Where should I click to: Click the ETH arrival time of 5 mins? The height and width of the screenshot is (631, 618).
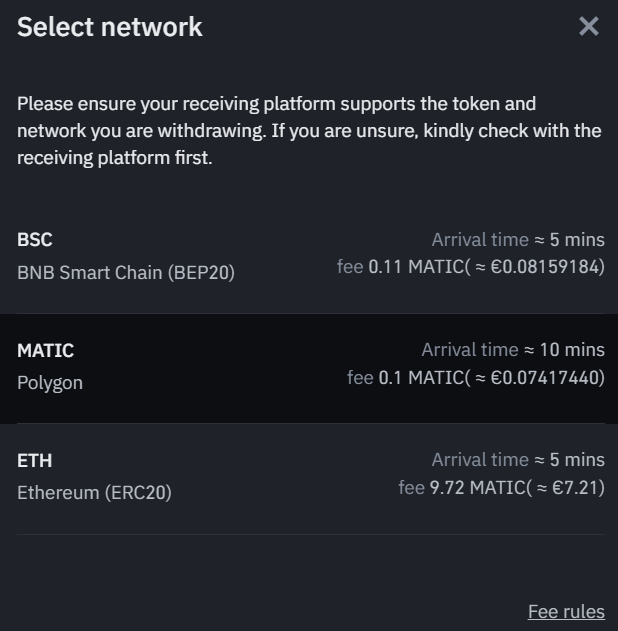(518, 460)
